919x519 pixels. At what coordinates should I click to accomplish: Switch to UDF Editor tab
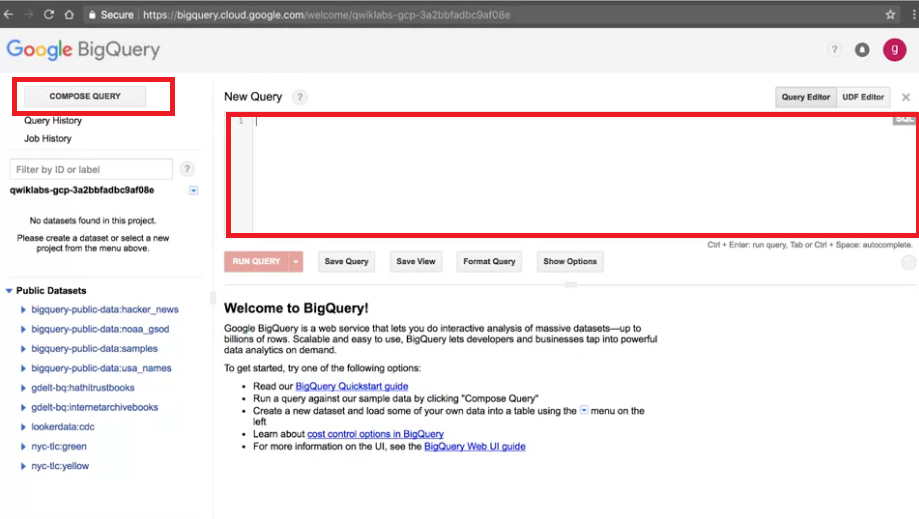pos(863,97)
